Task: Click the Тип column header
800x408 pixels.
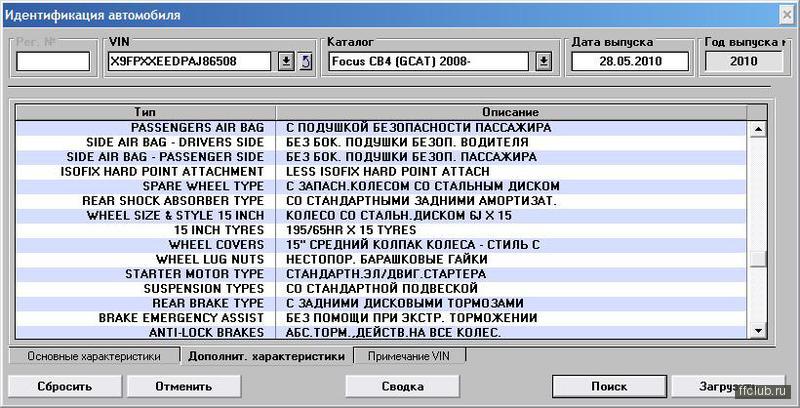Action: (x=145, y=112)
